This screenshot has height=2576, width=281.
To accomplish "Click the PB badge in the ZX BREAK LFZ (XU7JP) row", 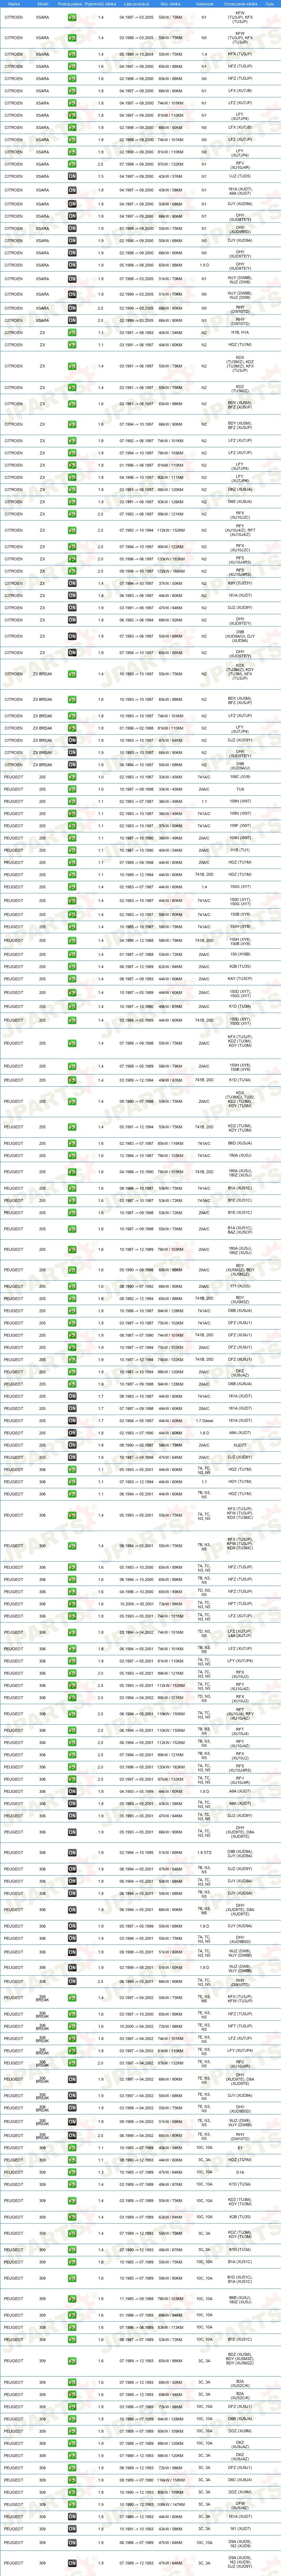I will coord(72,716).
